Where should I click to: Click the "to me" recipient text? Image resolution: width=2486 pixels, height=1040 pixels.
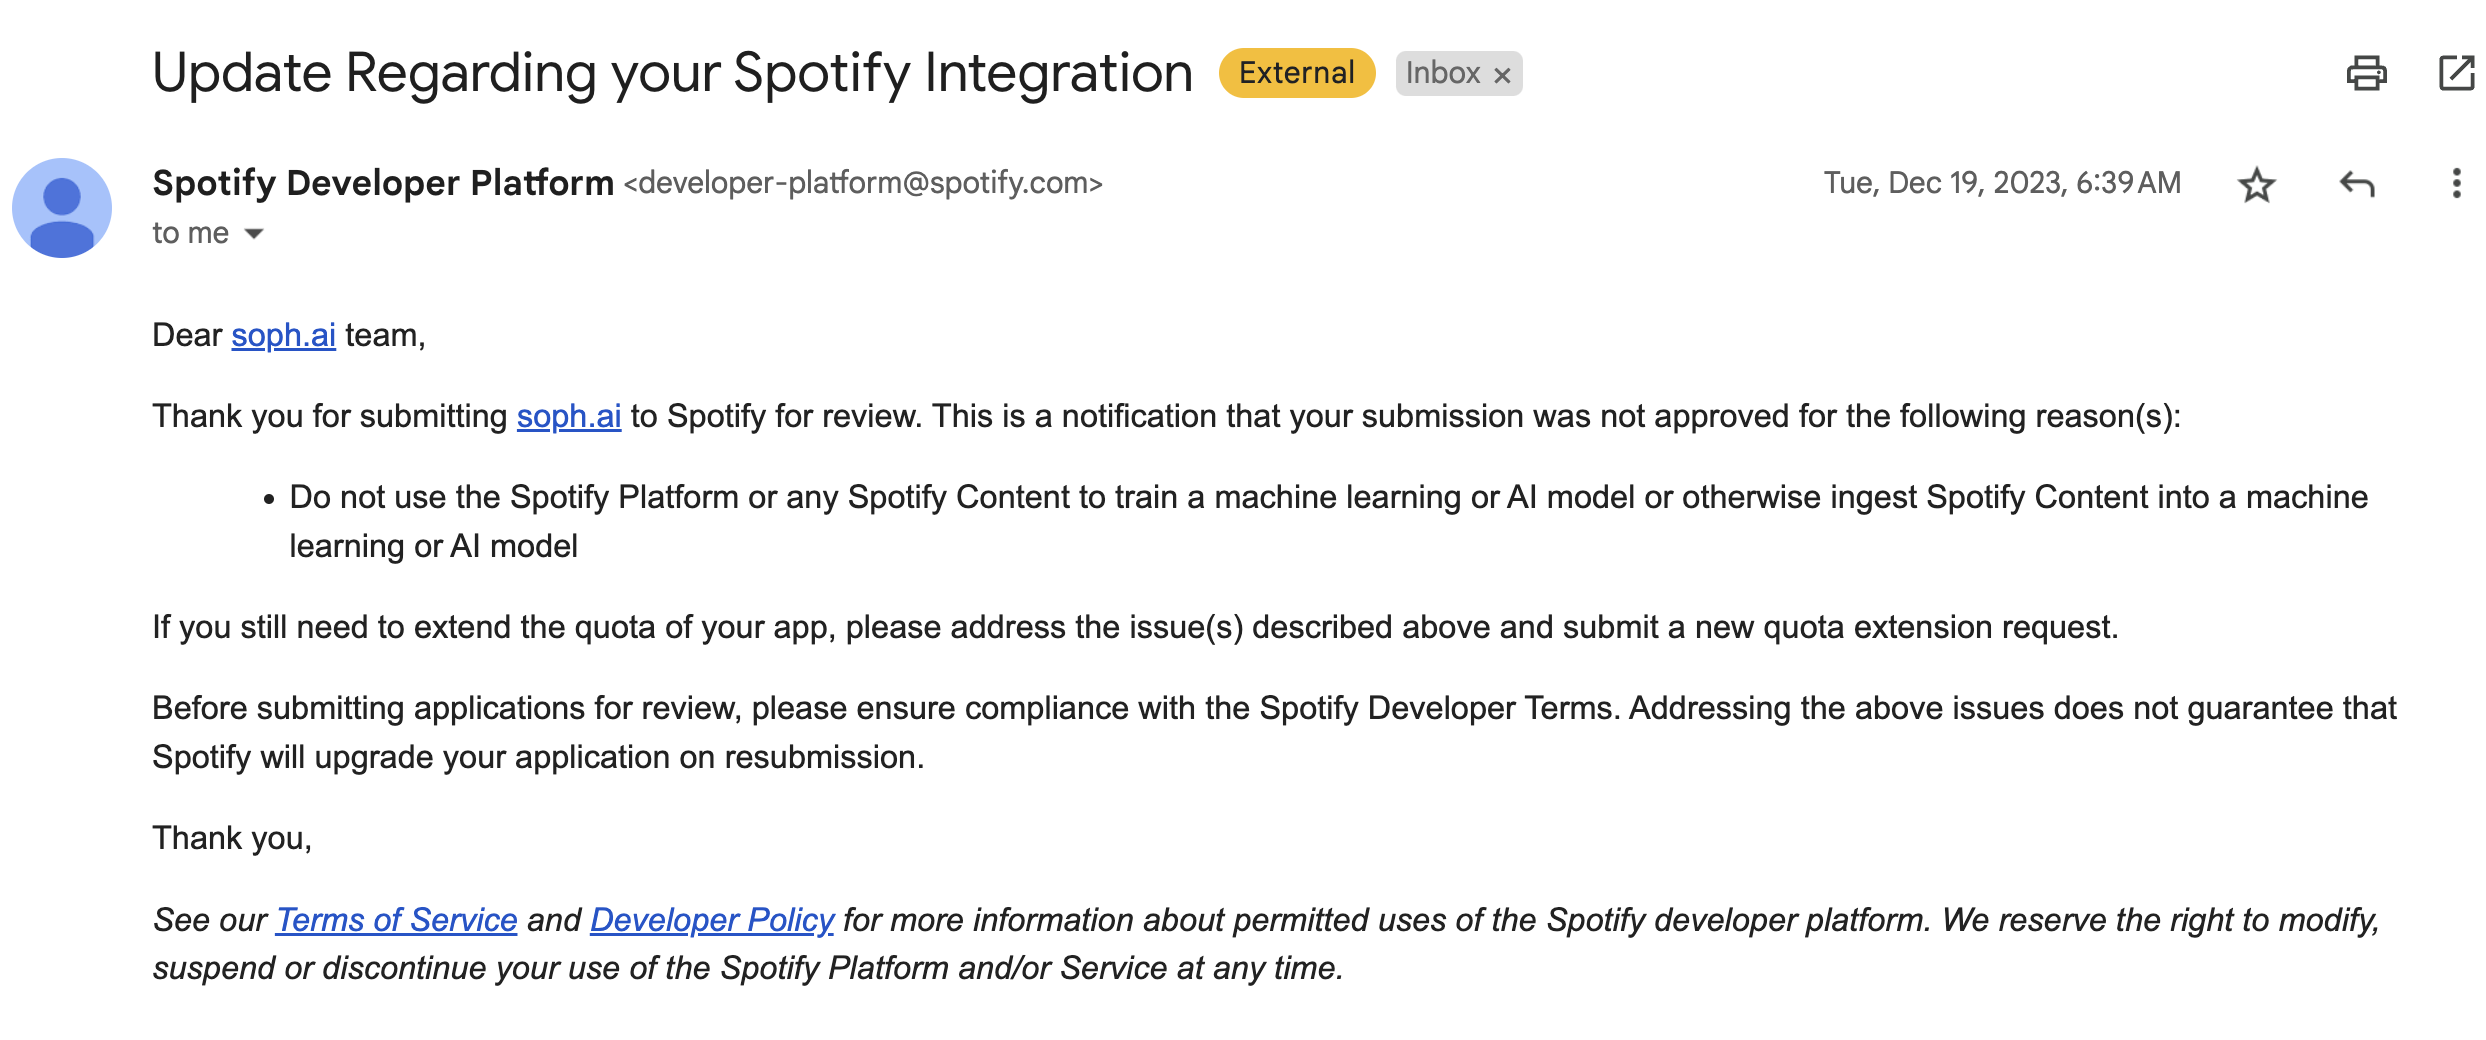(190, 233)
